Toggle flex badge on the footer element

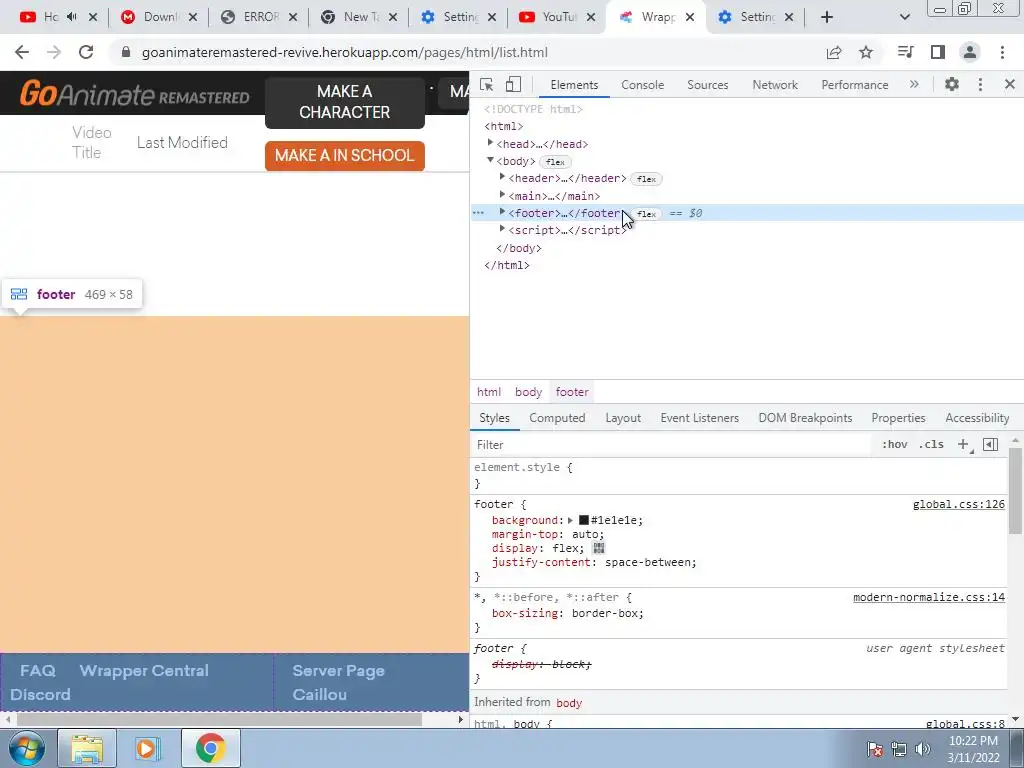[646, 214]
